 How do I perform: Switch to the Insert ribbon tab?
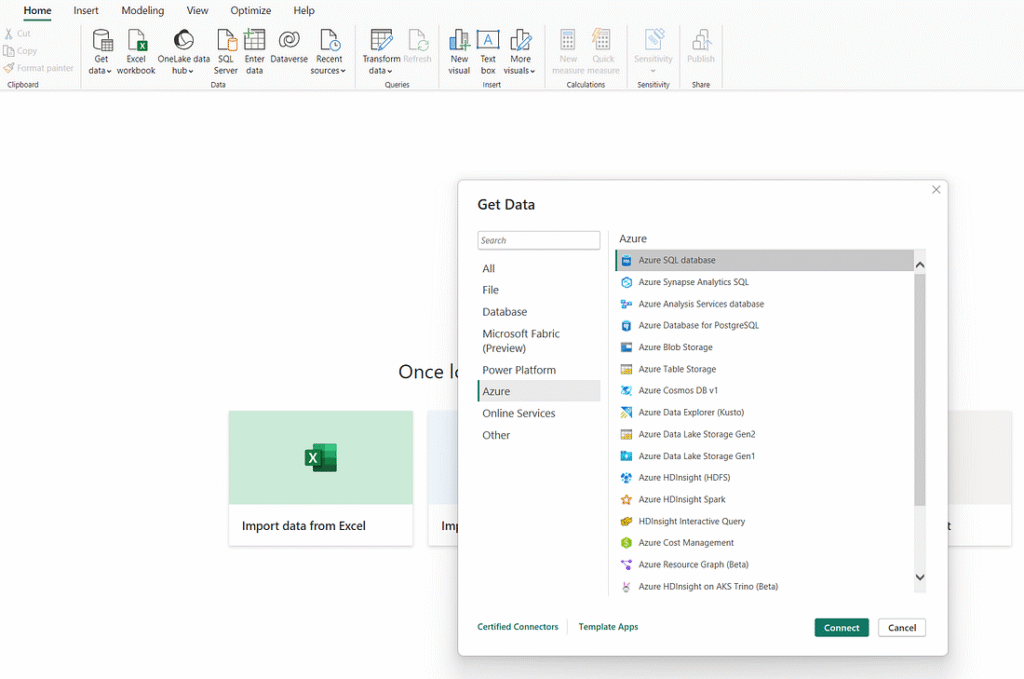pos(86,10)
